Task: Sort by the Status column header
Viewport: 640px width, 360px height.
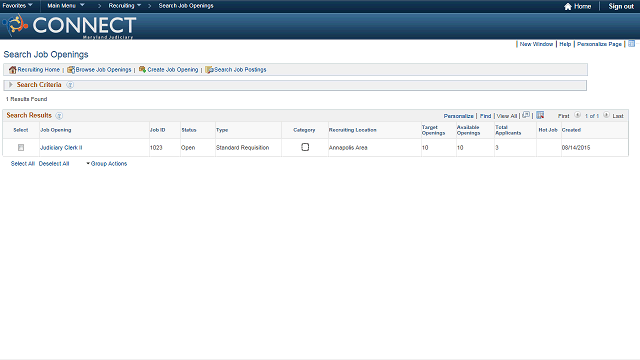Action: click(189, 130)
